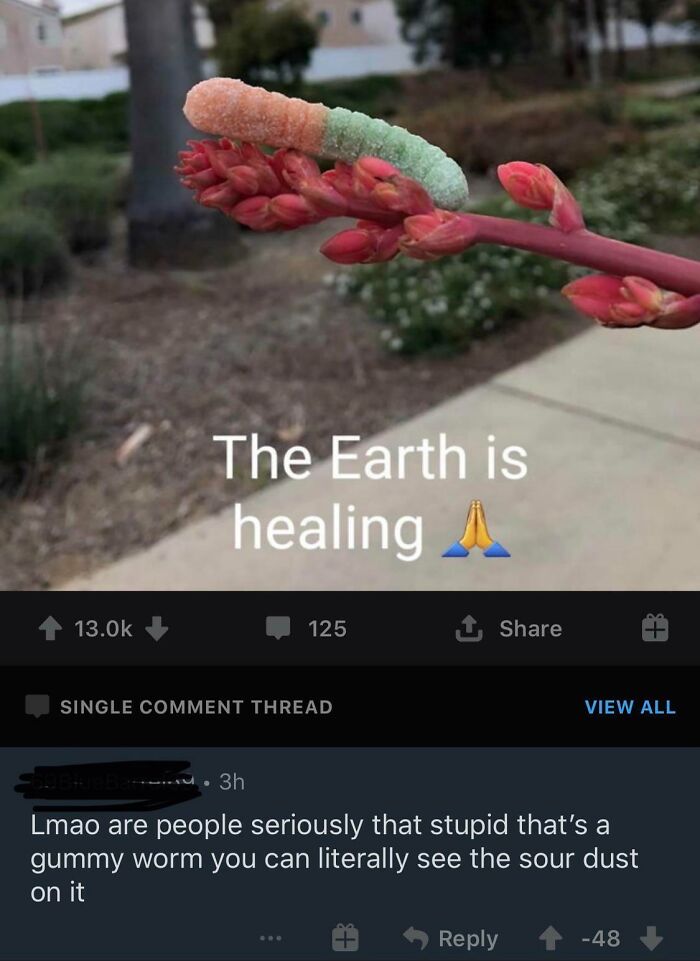The width and height of the screenshot is (700, 961).
Task: Give an award using the post's gift icon
Action: pos(655,628)
